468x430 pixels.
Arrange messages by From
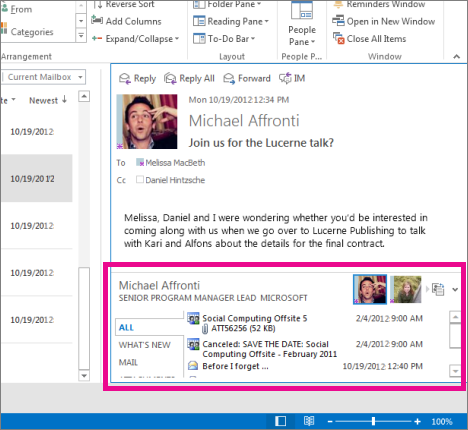click(17, 9)
